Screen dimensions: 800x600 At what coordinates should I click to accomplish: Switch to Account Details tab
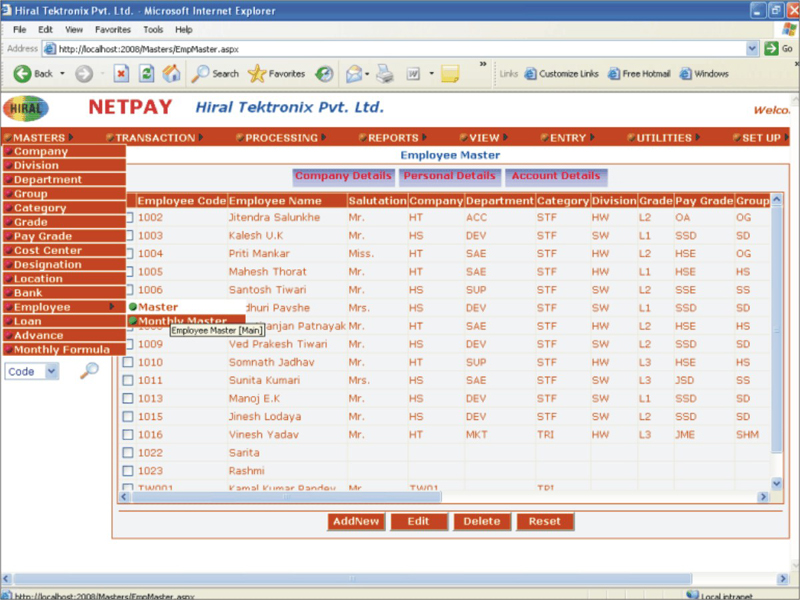tap(556, 176)
